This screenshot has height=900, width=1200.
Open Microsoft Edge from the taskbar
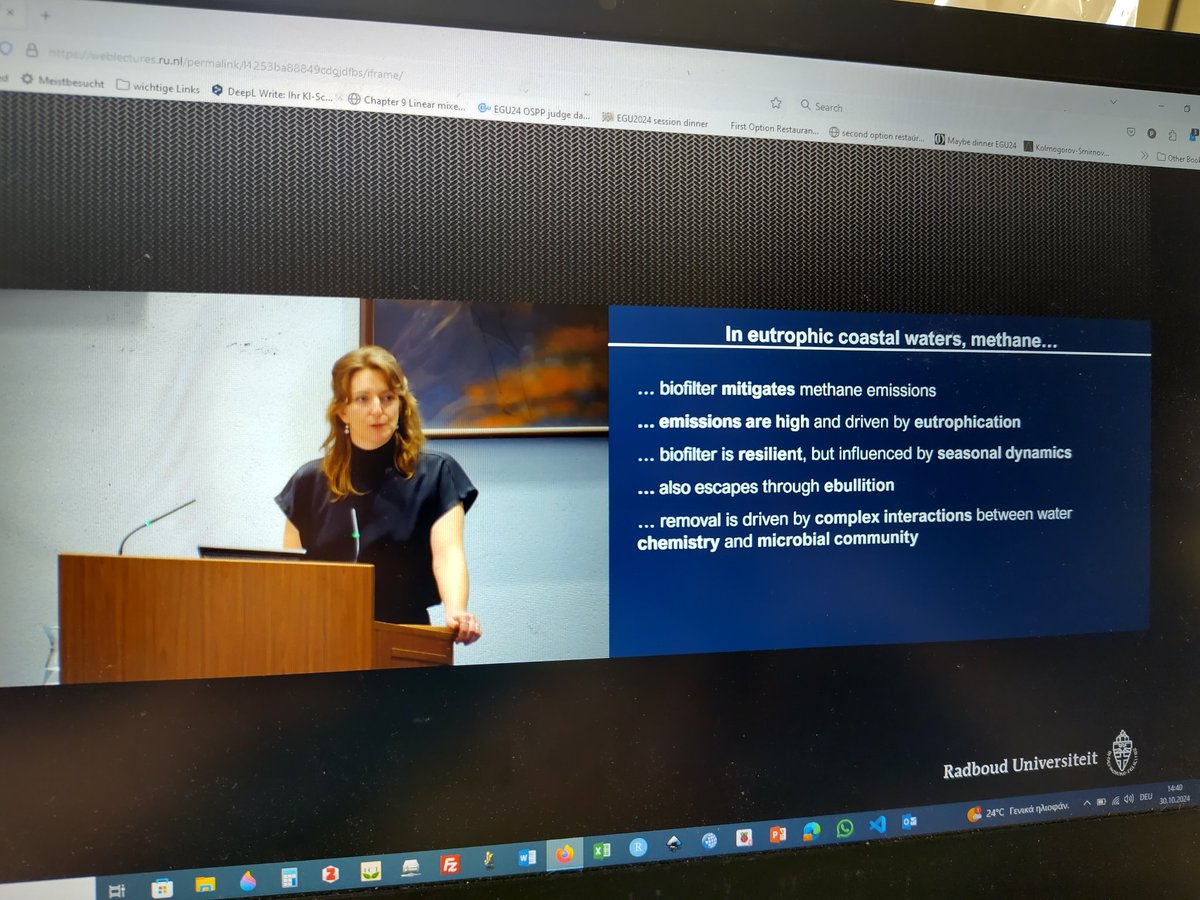click(811, 830)
